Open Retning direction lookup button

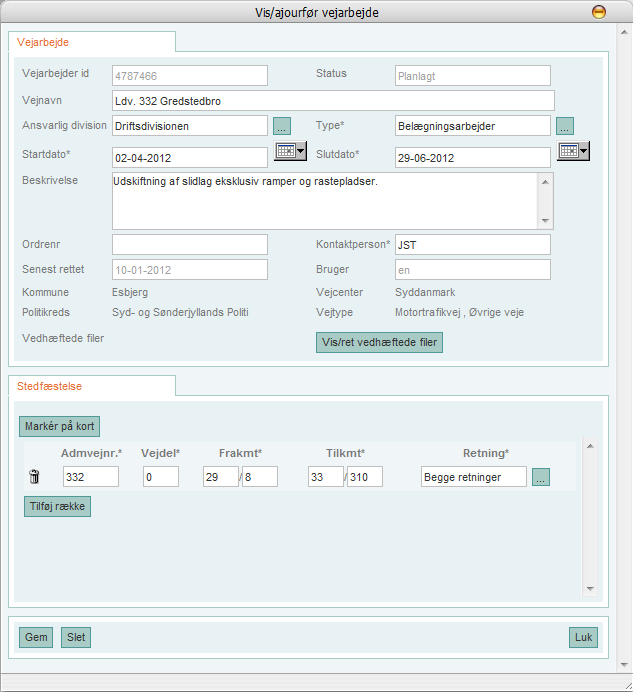pos(540,477)
